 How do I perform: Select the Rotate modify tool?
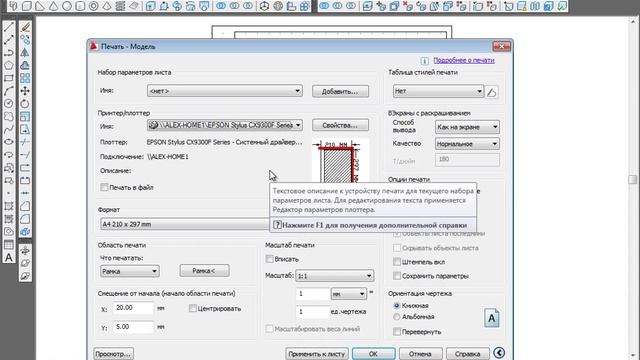tap(25, 104)
